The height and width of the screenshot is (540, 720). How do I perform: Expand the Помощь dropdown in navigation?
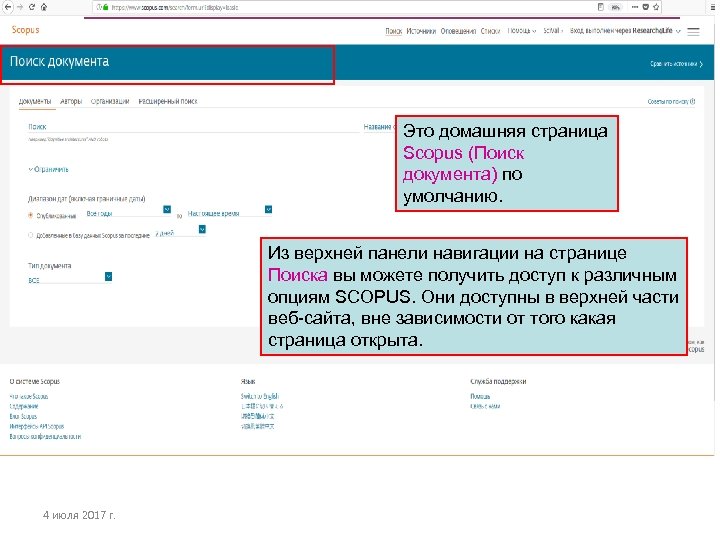tap(522, 31)
